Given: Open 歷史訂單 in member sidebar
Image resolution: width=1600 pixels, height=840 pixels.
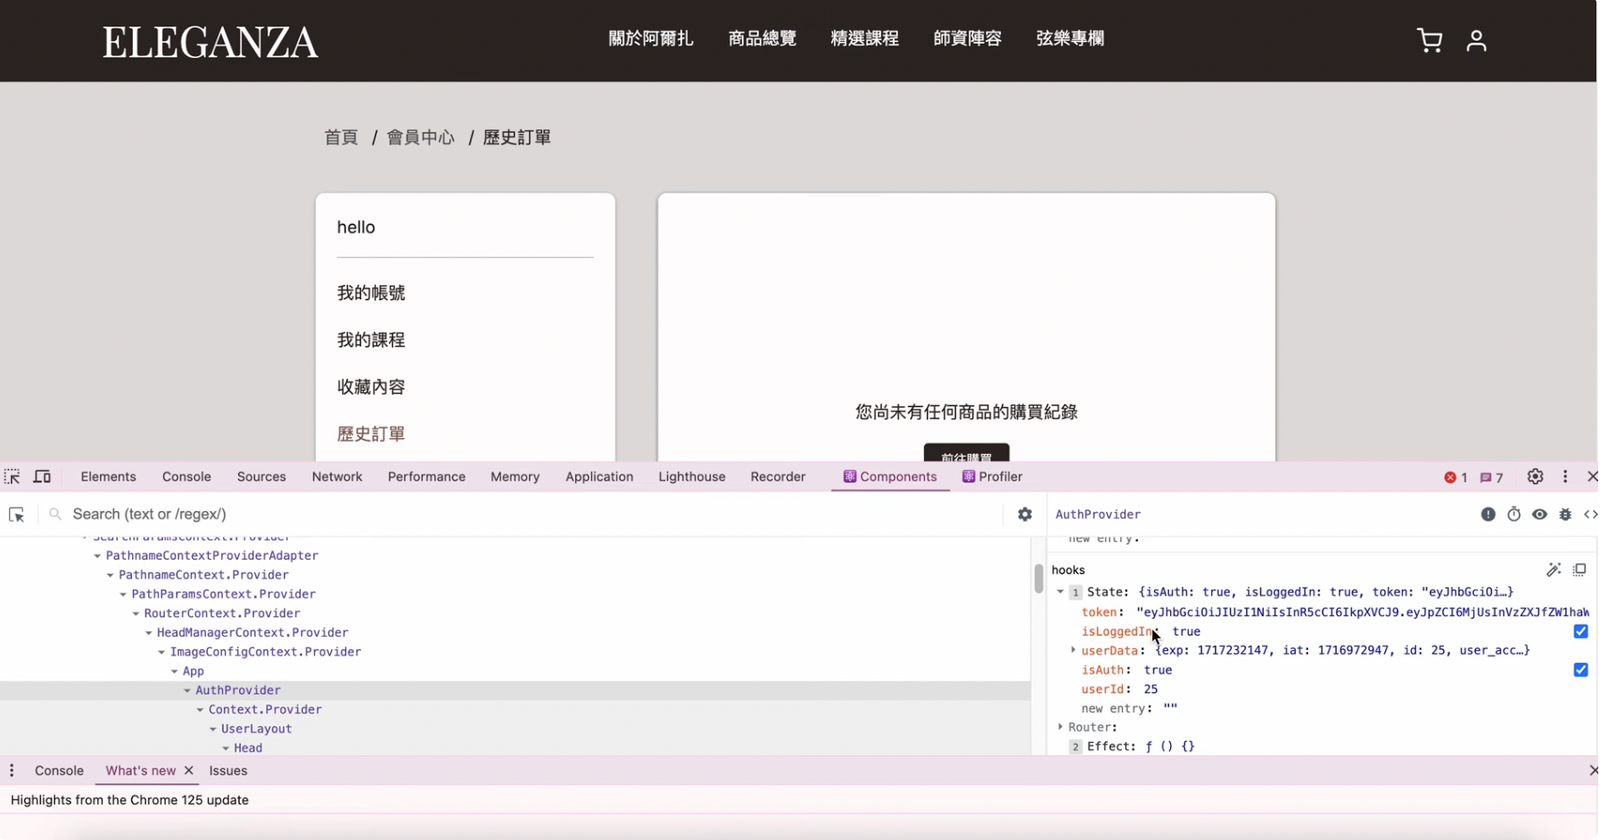Looking at the screenshot, I should 371,434.
